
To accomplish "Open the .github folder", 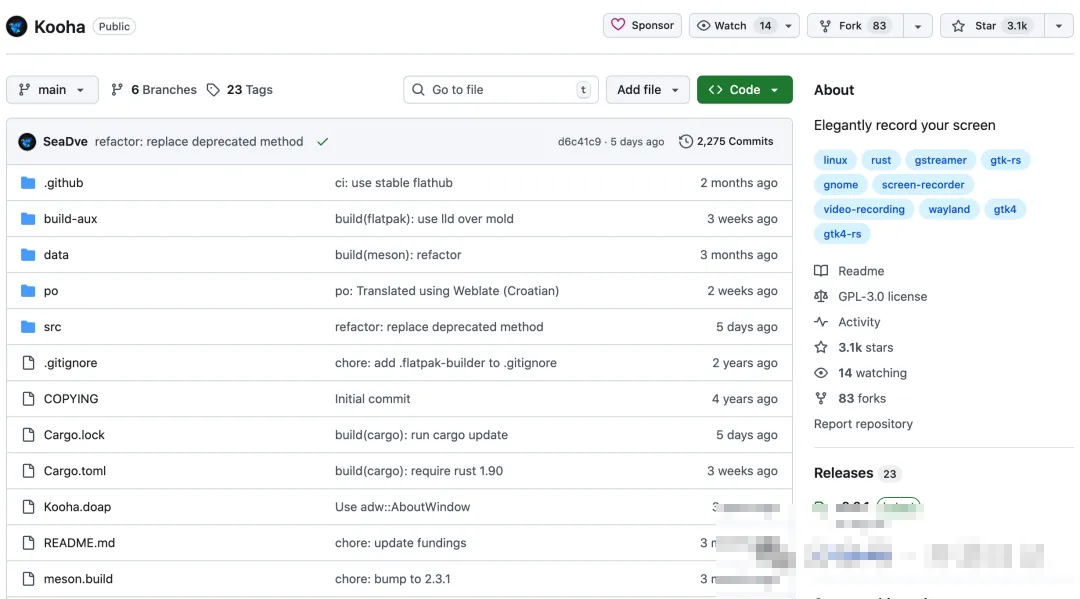I will tap(63, 182).
